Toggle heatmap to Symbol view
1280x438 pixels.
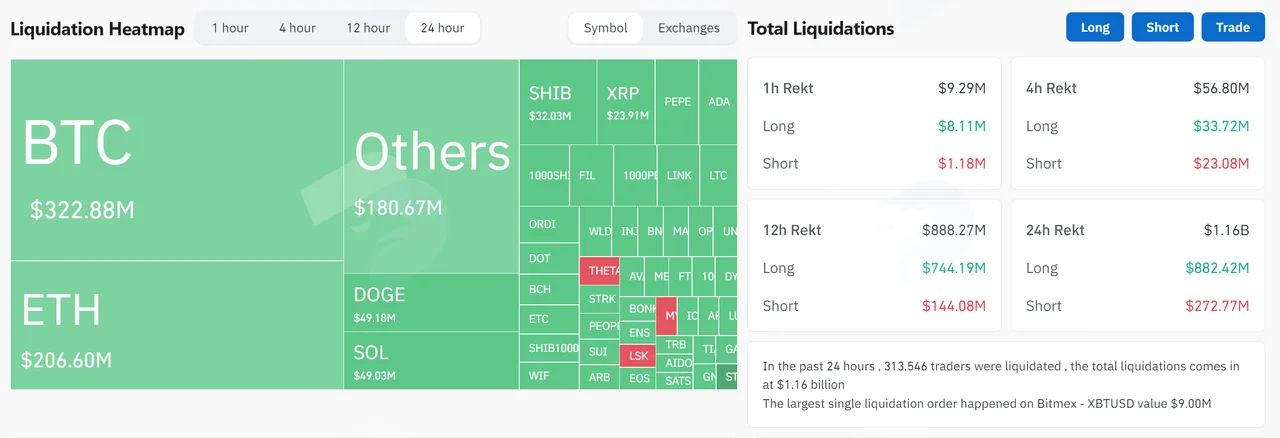(x=606, y=28)
